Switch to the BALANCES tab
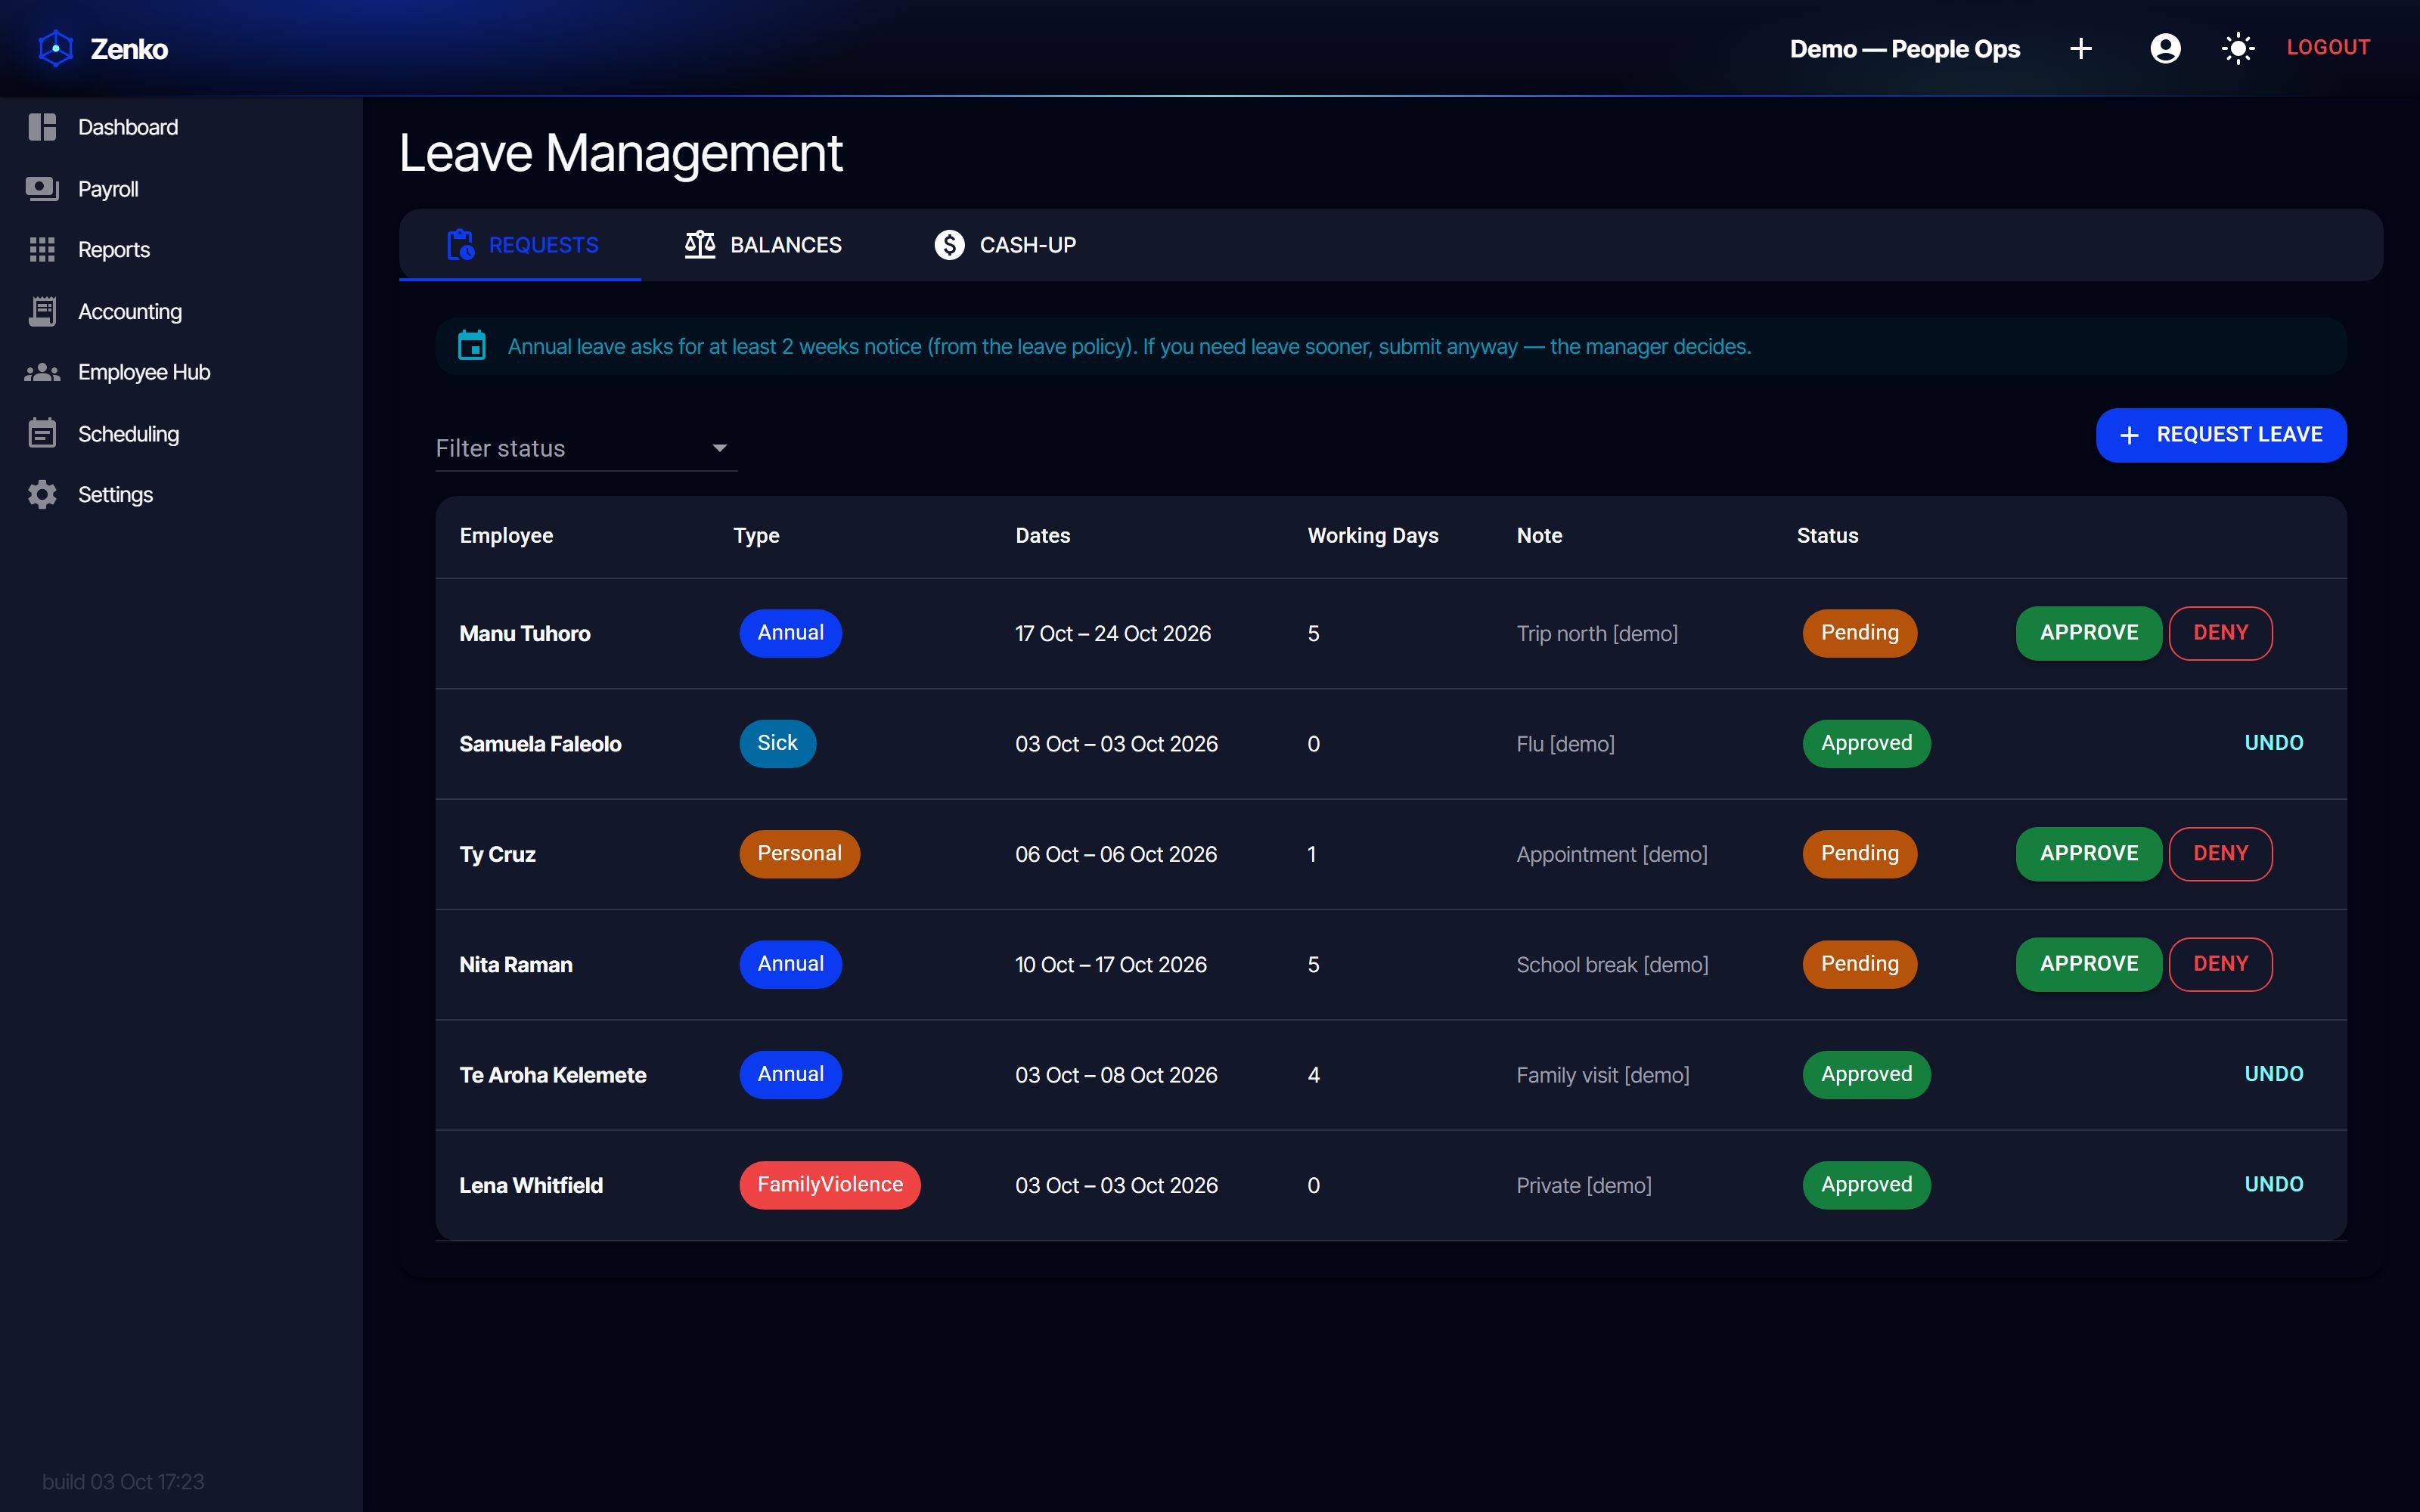 (x=763, y=244)
